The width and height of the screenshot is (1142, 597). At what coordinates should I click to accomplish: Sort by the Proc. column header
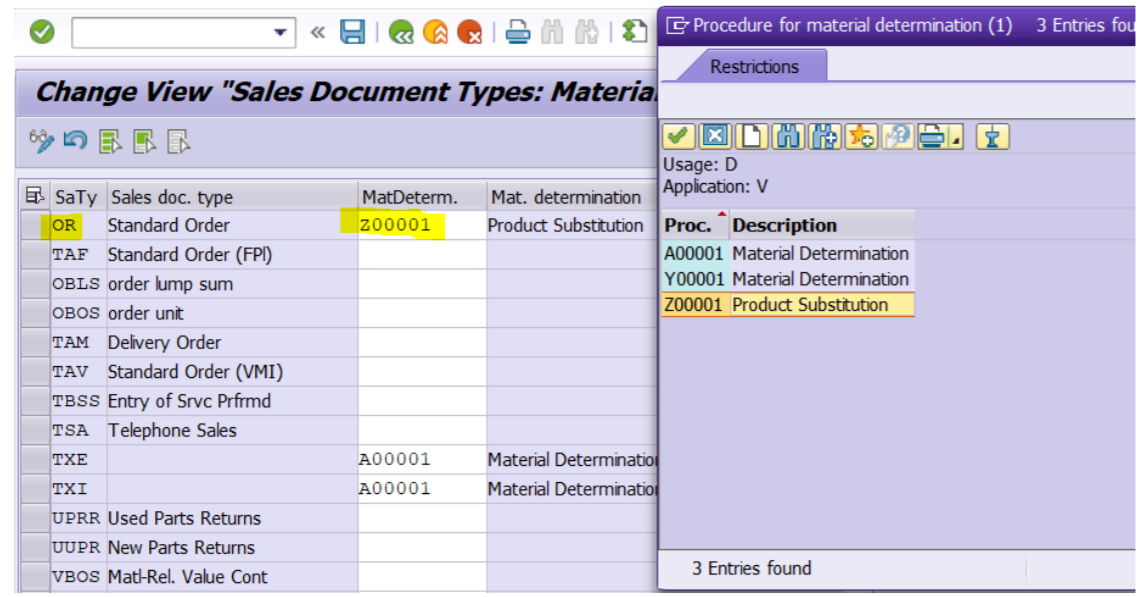pyautogui.click(x=688, y=225)
